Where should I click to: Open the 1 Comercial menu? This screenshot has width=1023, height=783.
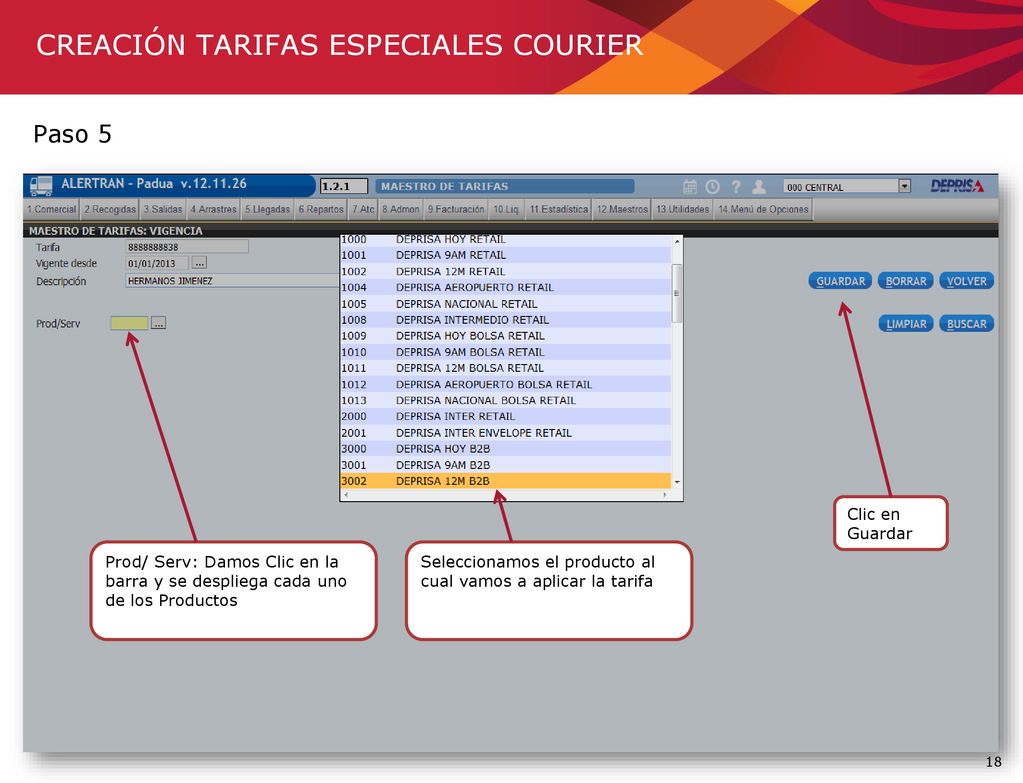pyautogui.click(x=52, y=209)
